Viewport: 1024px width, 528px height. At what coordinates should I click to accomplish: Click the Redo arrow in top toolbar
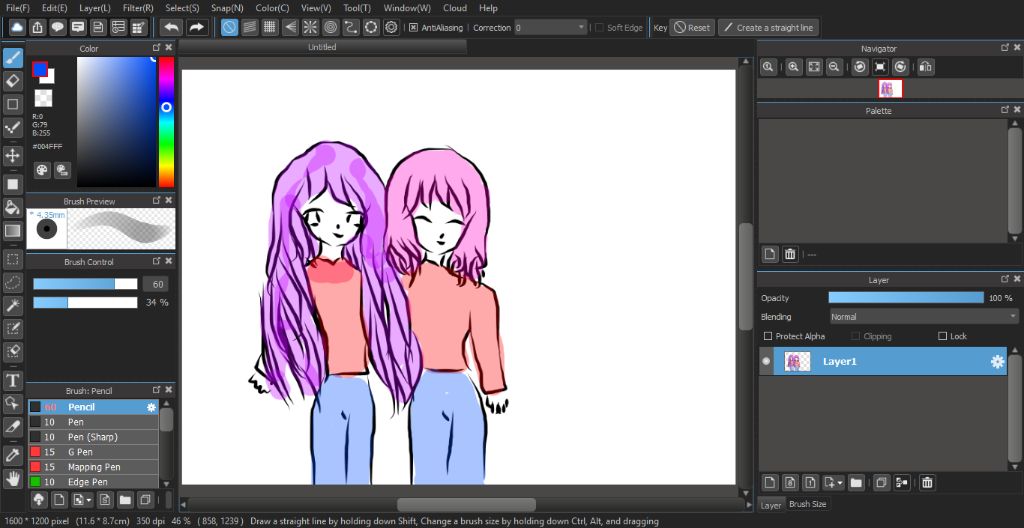point(195,27)
